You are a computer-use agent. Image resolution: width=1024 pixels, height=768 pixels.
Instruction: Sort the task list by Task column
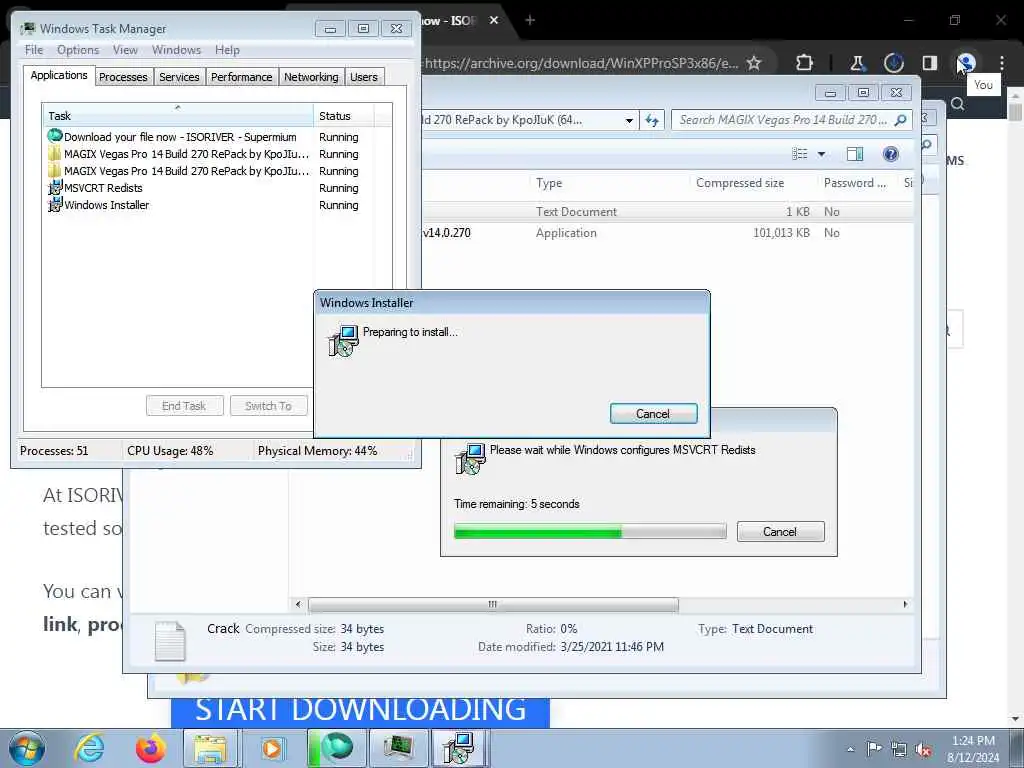[178, 116]
